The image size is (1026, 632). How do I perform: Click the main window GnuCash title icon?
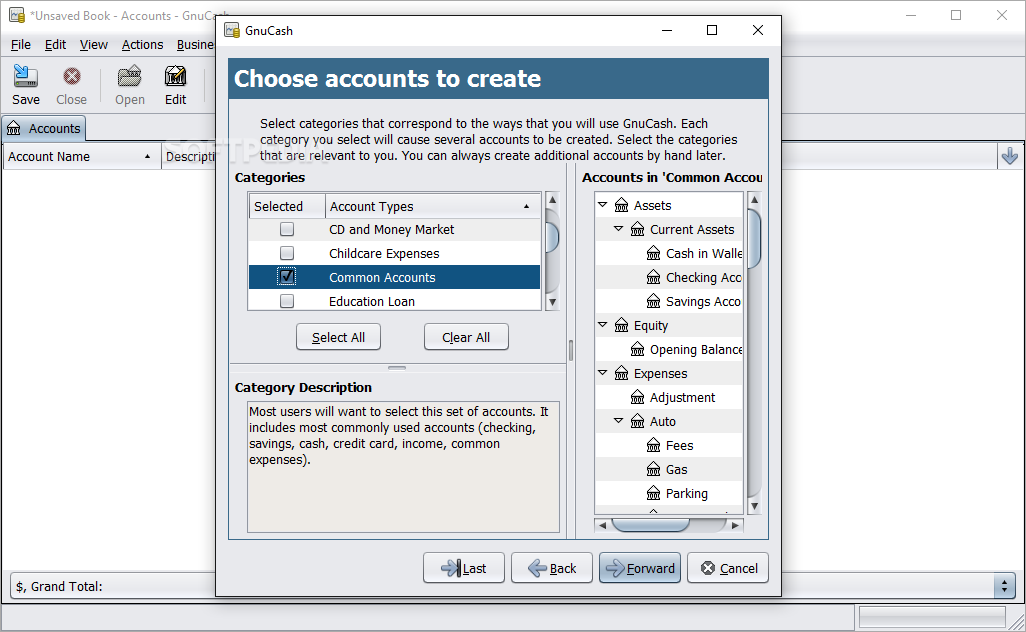[17, 15]
